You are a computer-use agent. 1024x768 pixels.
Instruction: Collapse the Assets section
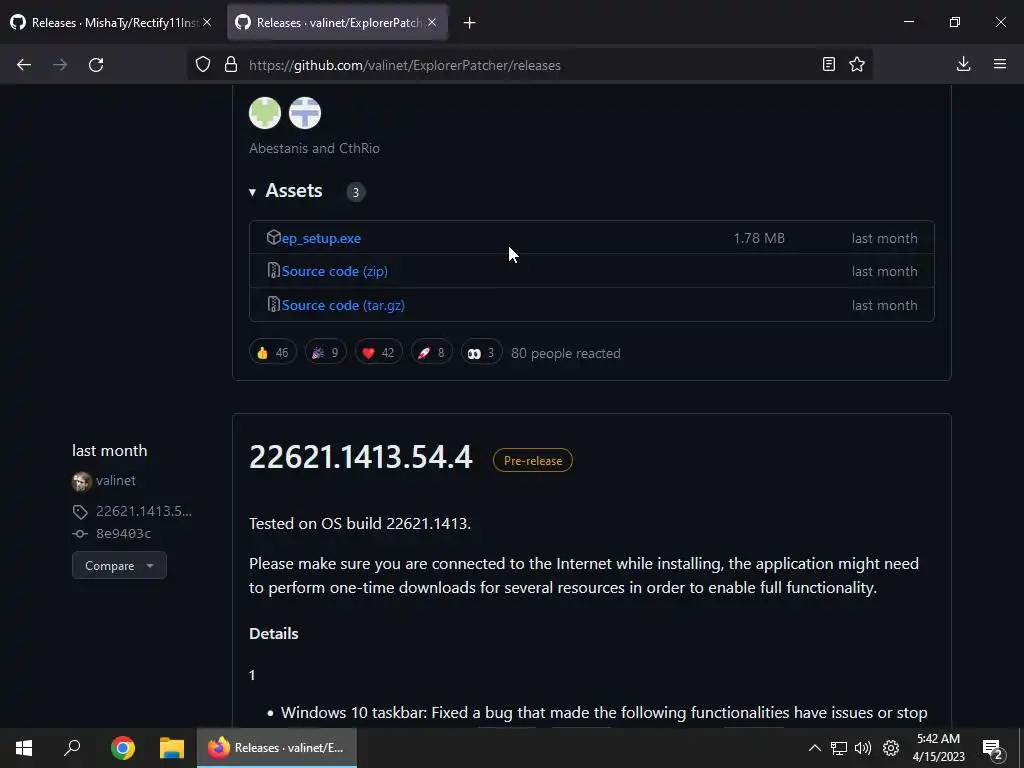coord(285,191)
